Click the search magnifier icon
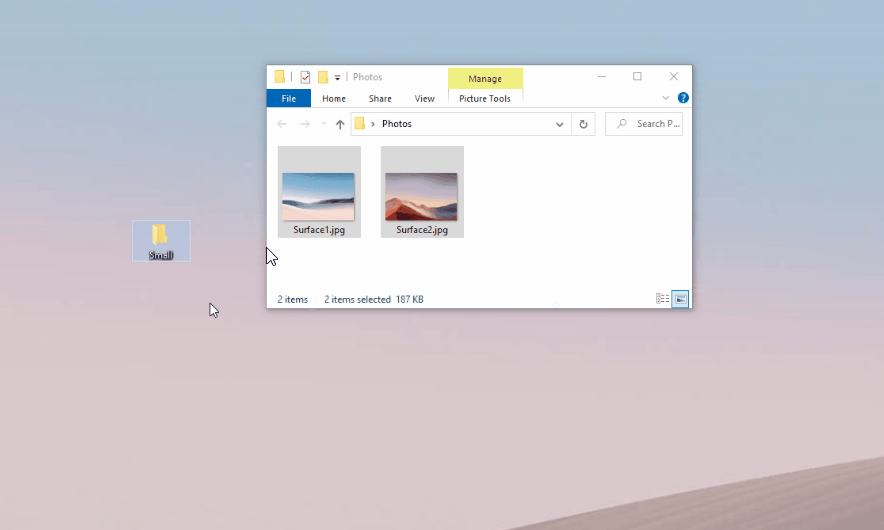 622,123
